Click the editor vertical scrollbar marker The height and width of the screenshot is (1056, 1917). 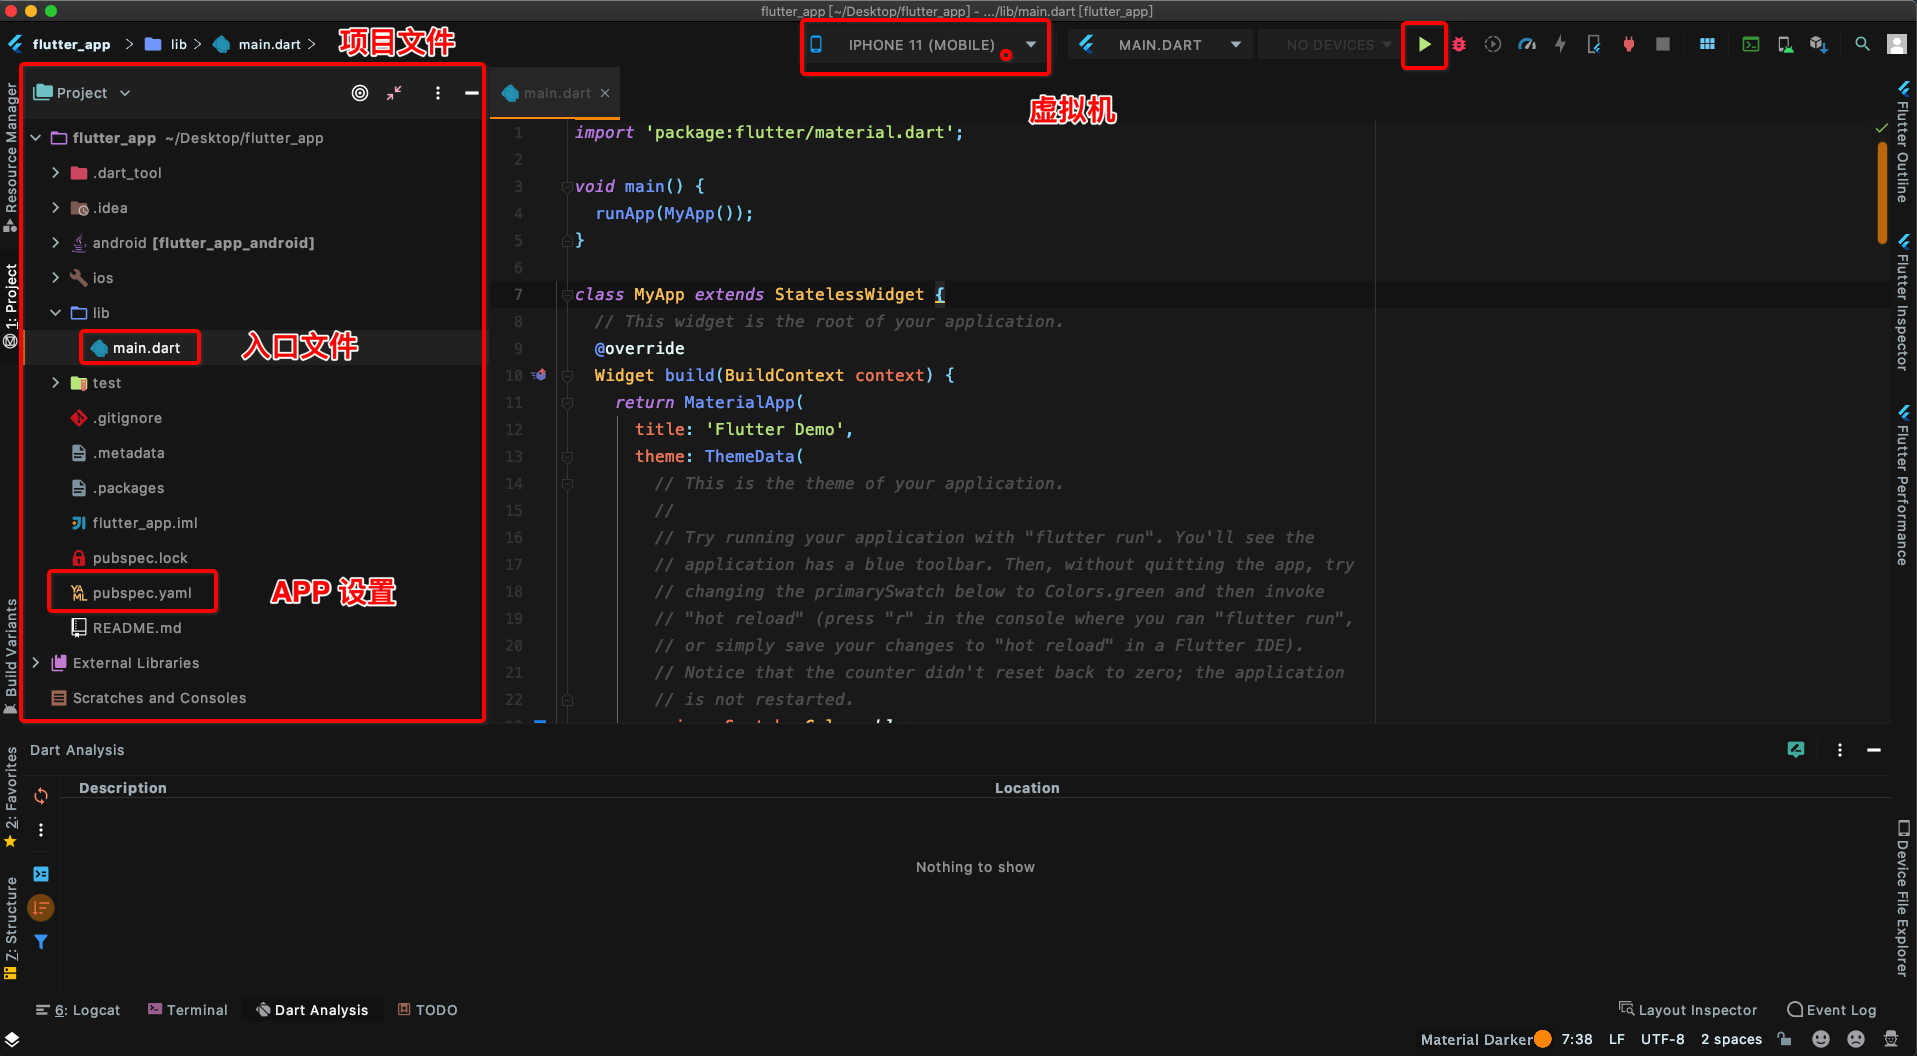coord(1882,193)
